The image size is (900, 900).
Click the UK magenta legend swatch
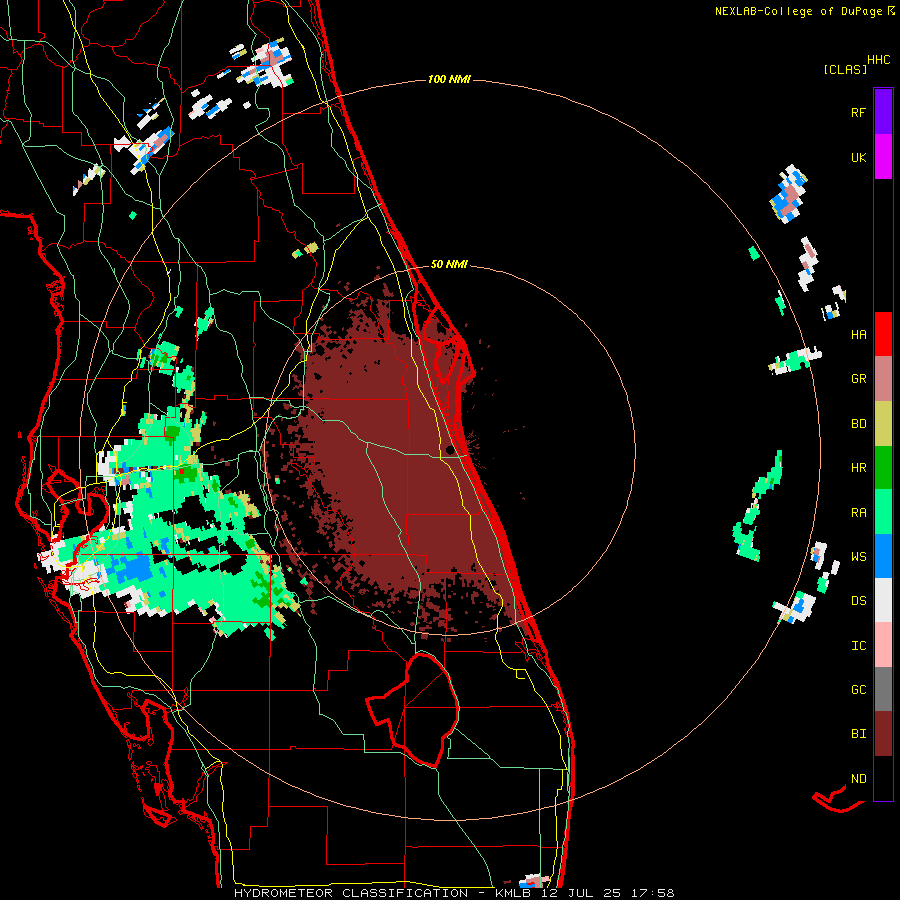point(883,157)
